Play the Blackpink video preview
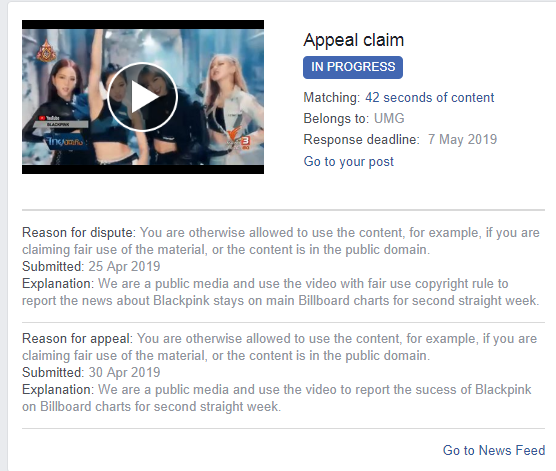Screen dimensions: 556x471 tap(142, 97)
